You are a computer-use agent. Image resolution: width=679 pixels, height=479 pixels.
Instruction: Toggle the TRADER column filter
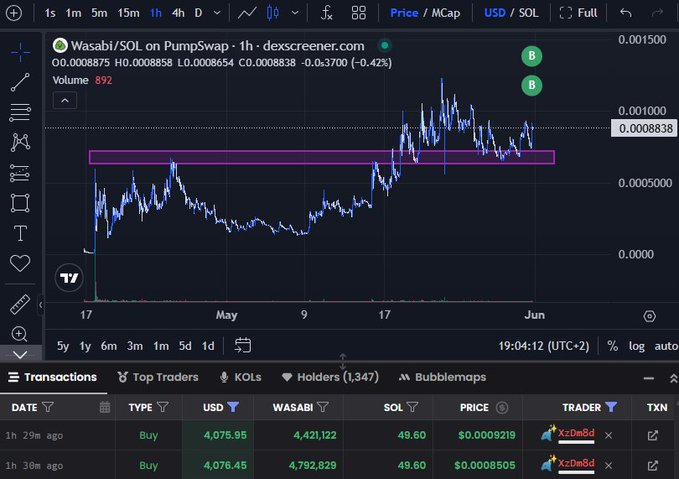[x=611, y=407]
